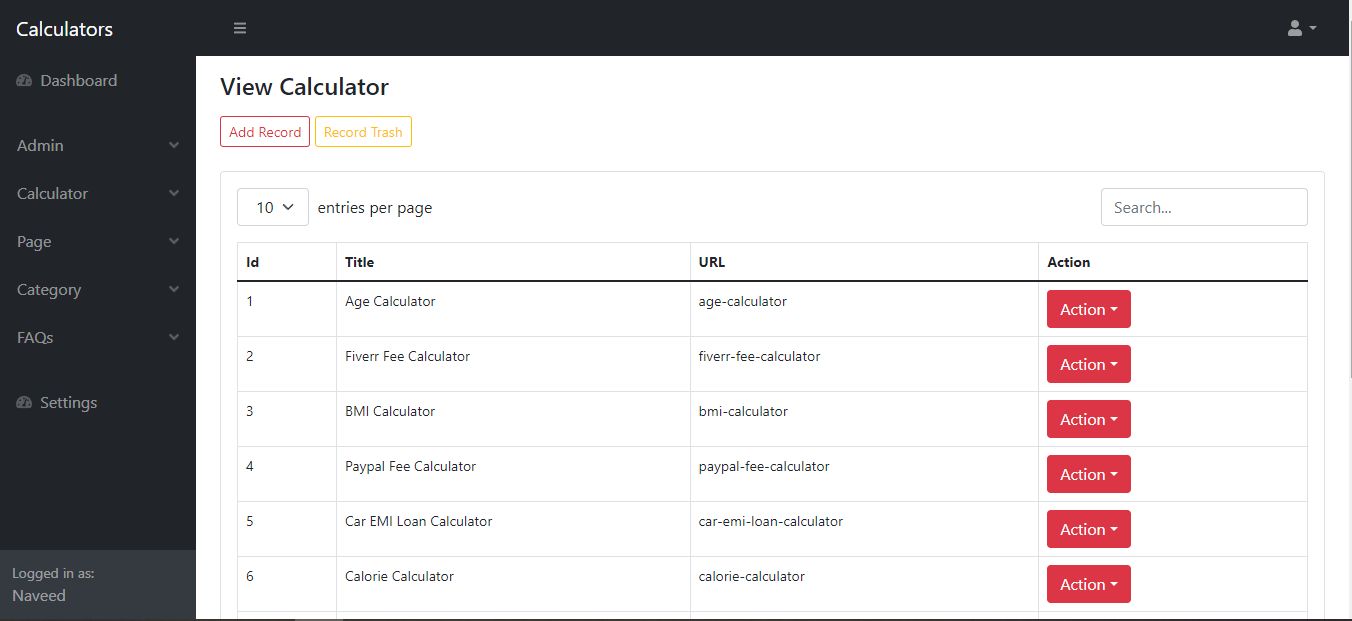This screenshot has height=621, width=1352.
Task: Expand the Category sidebar menu
Action: point(97,289)
